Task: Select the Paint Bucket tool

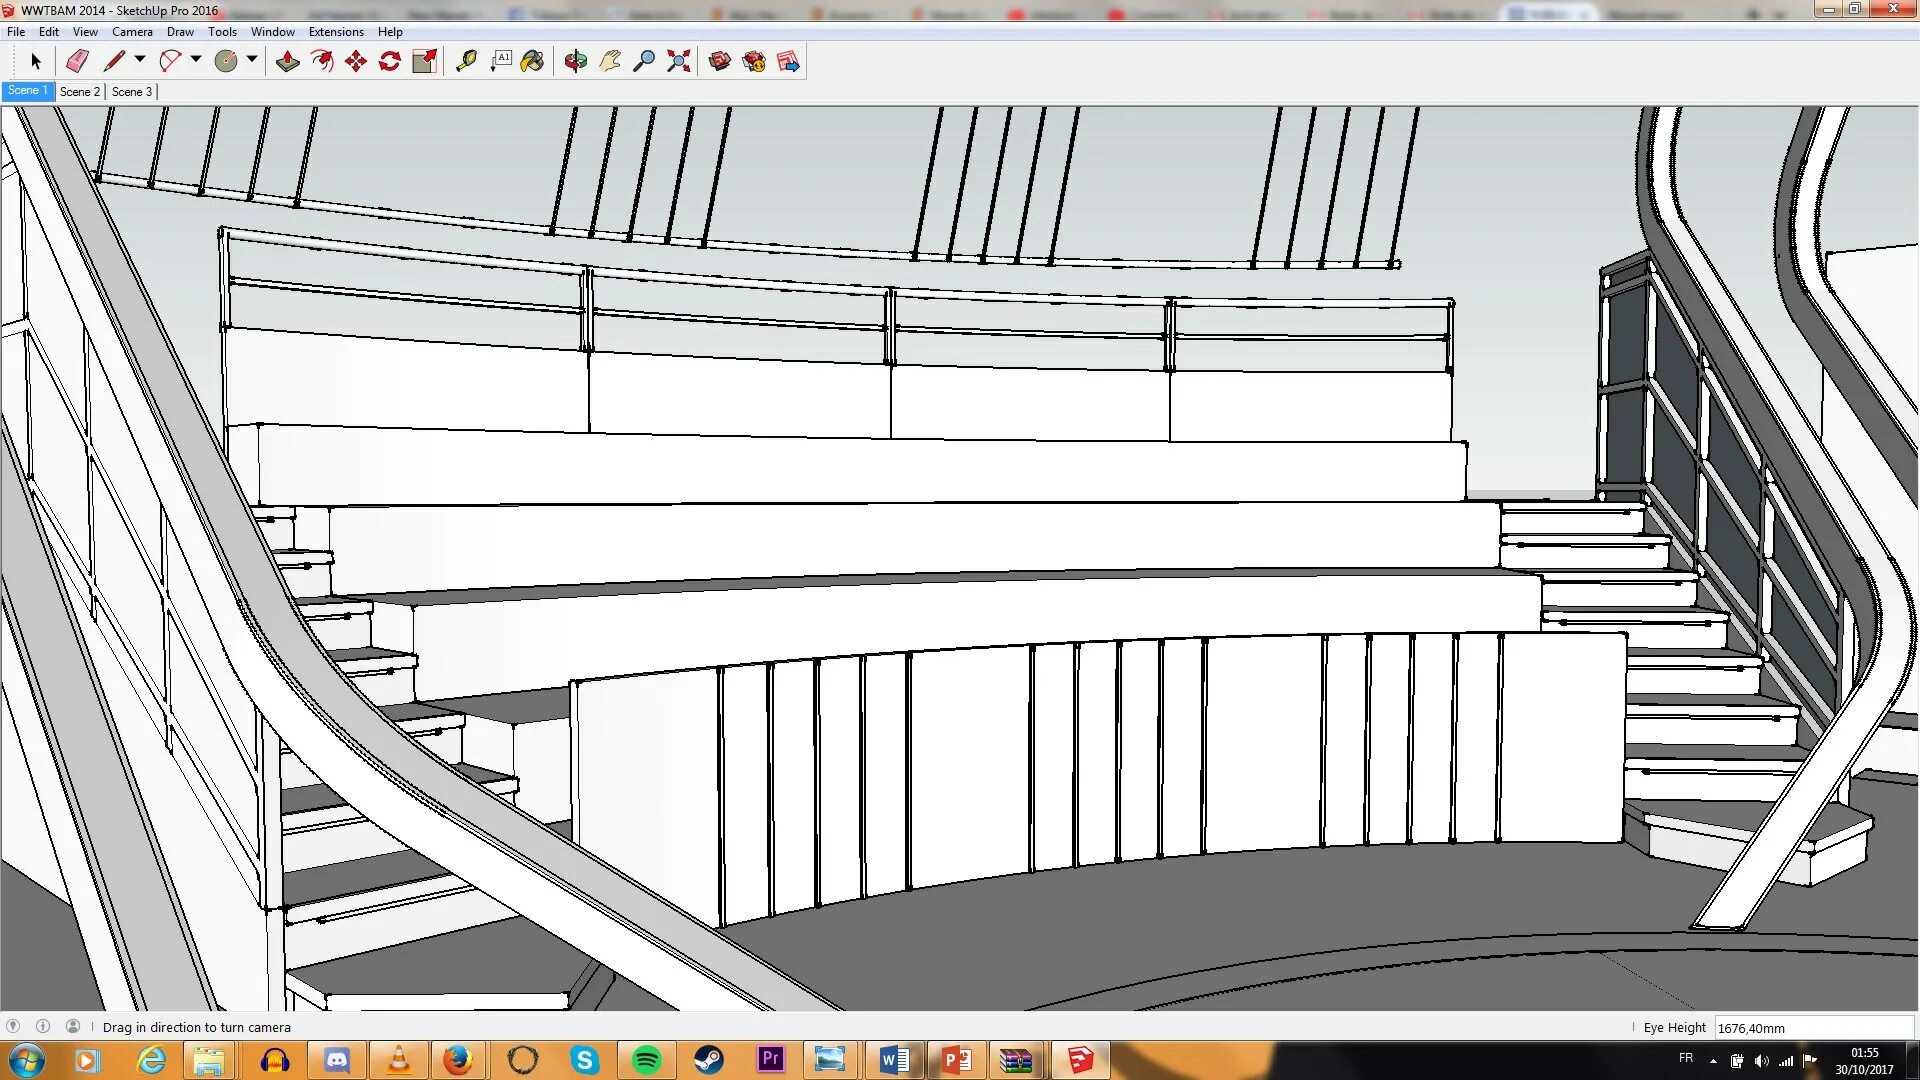Action: coord(533,61)
